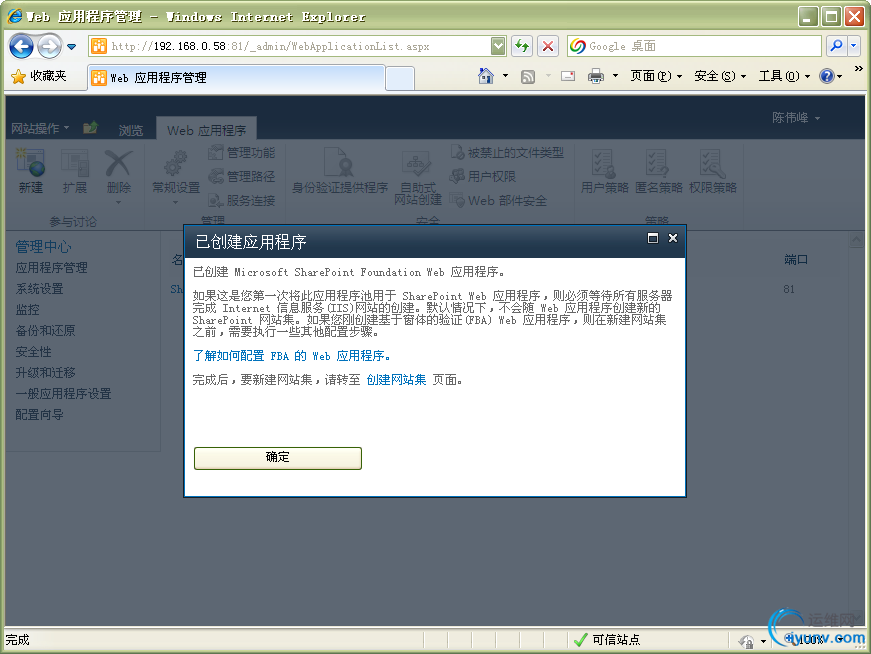871x654 pixels.
Task: Open 监控 in the left navigation
Action: click(27, 309)
